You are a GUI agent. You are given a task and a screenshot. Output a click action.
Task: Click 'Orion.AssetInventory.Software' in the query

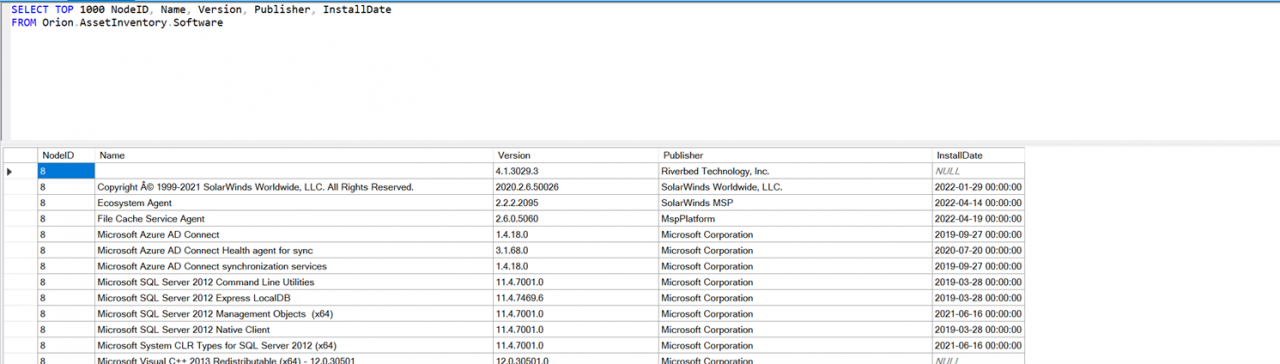coord(132,22)
